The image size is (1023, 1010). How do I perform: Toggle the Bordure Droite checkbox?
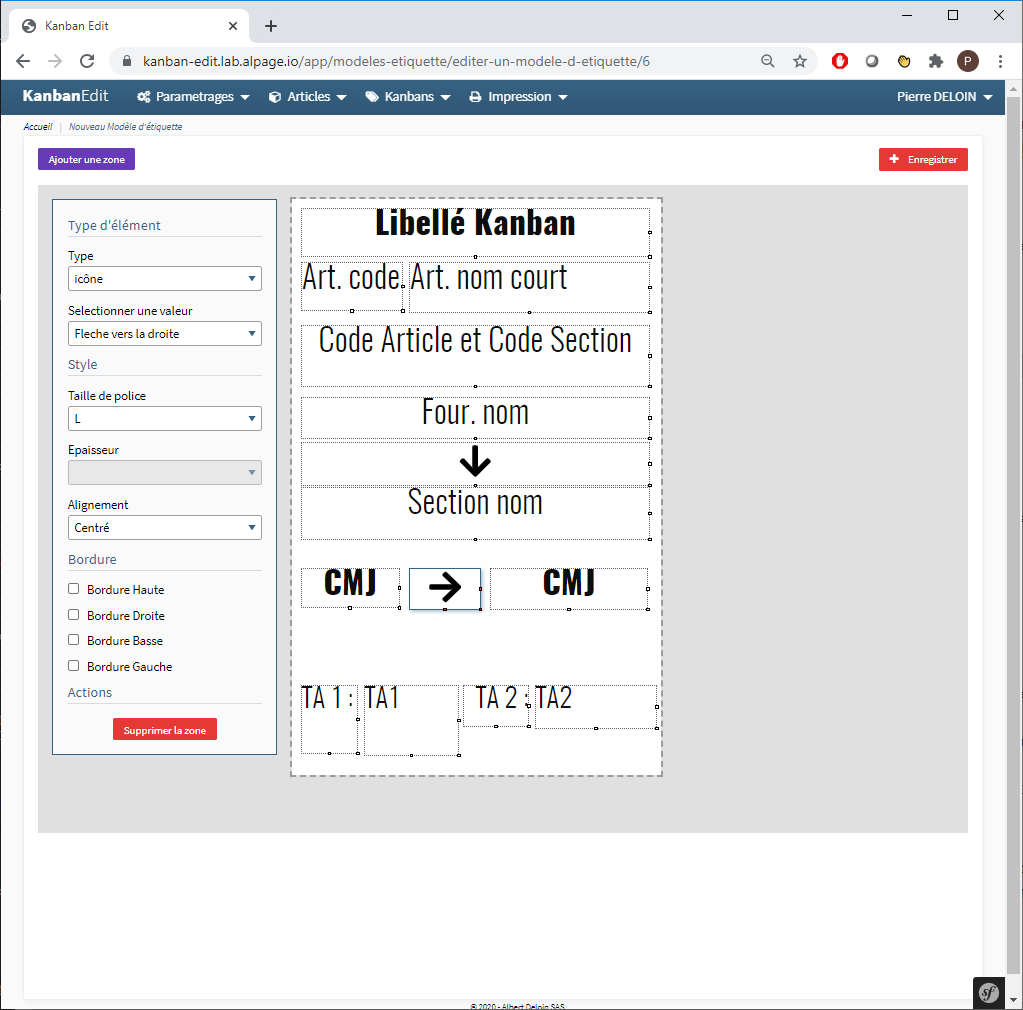tap(73, 615)
